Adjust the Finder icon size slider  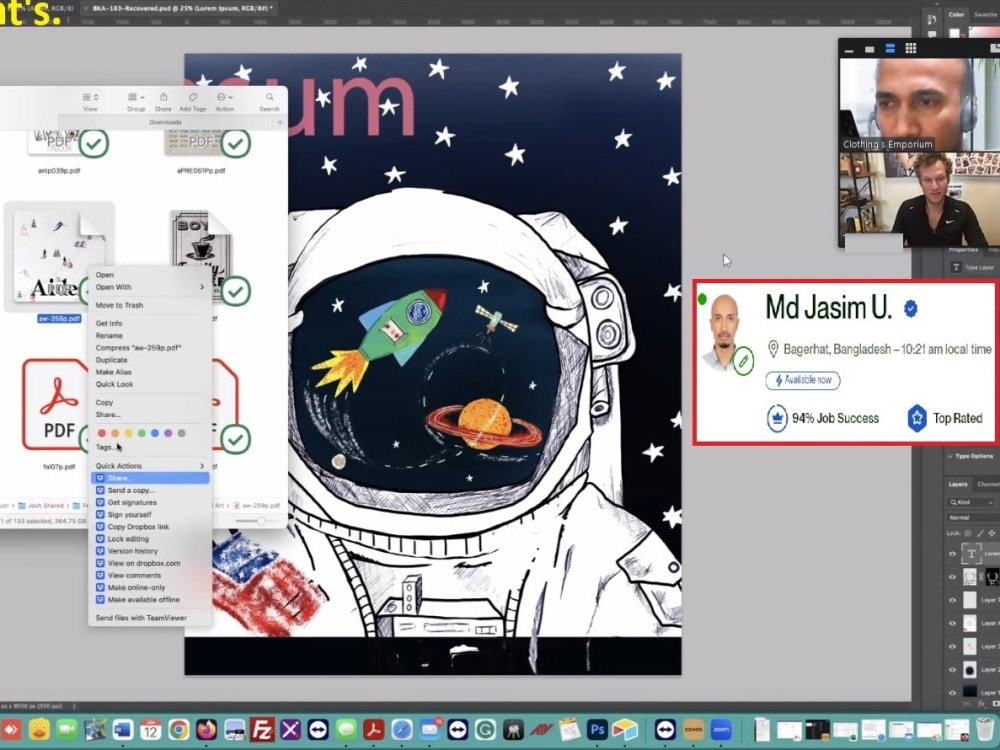(x=261, y=521)
